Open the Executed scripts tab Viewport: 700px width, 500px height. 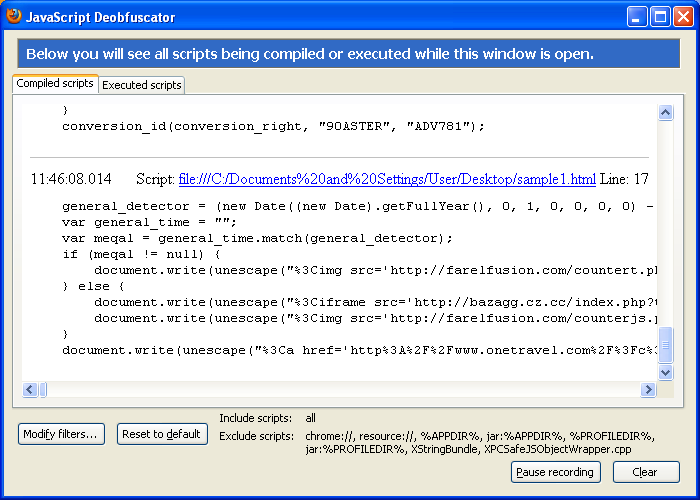pyautogui.click(x=142, y=85)
